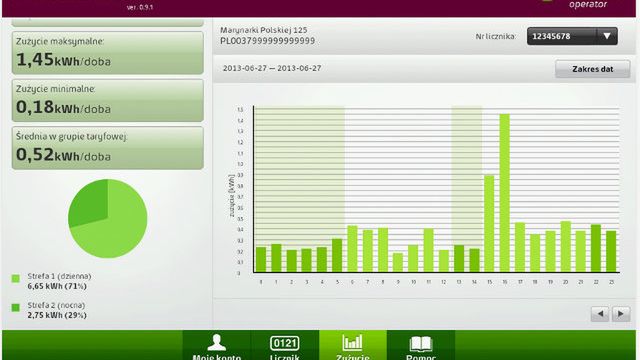Select the bar at hour 9
640x360 pixels.
point(398,262)
